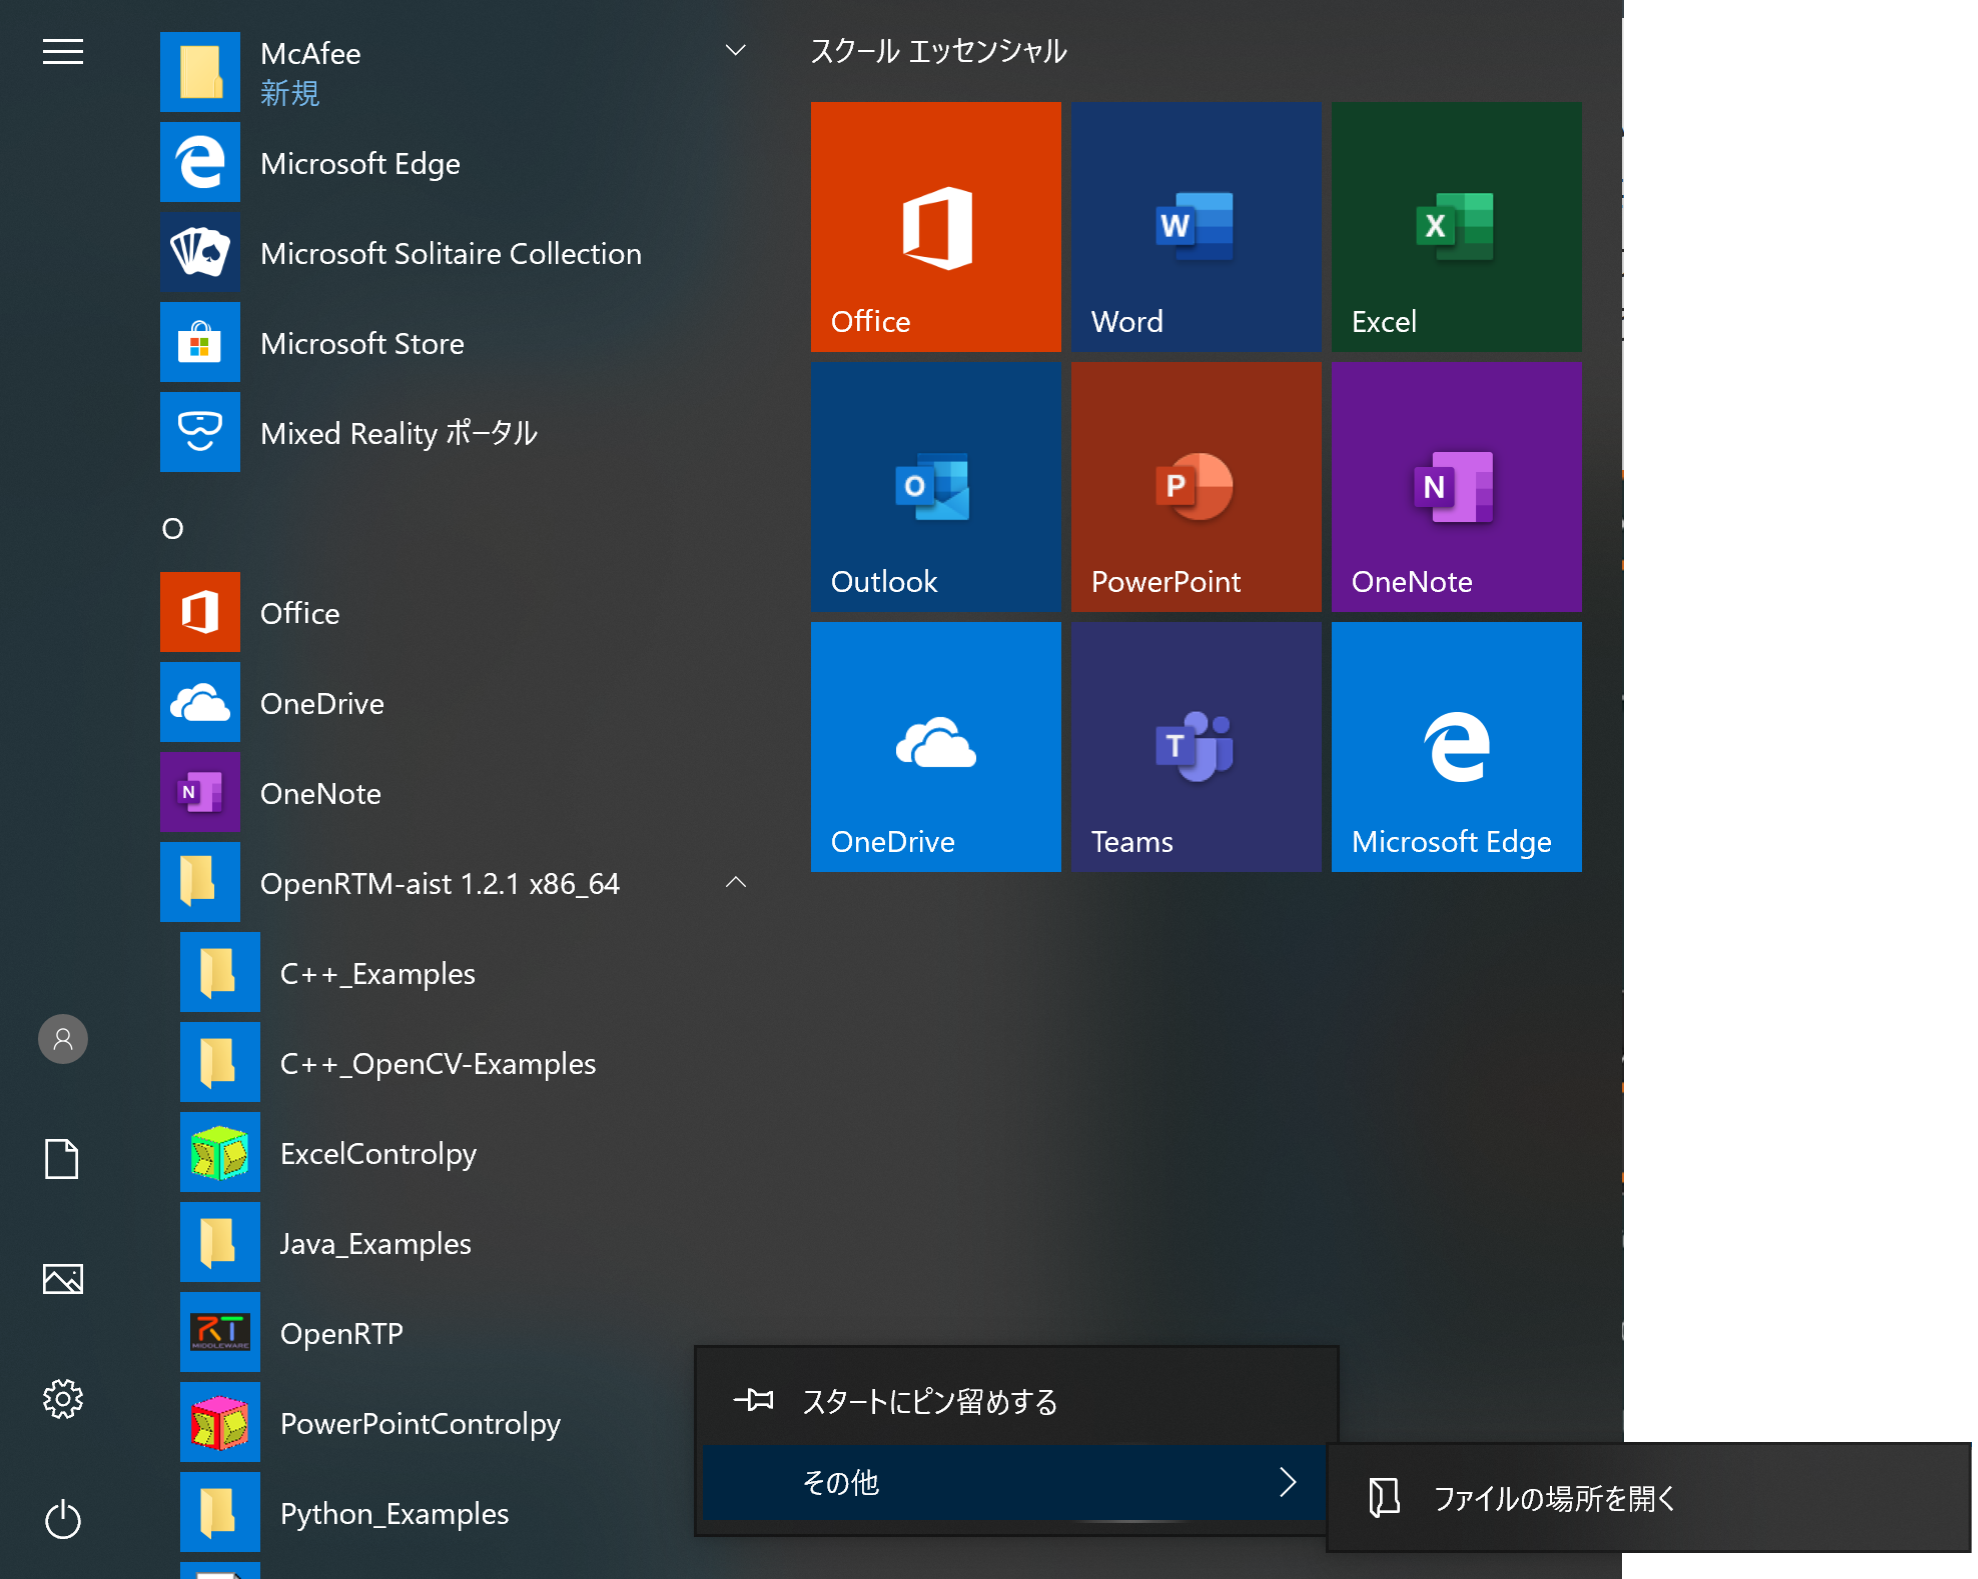Select スタートにピン留めする in the context menu
Viewport: 1978px width, 1579px height.
coord(1016,1402)
